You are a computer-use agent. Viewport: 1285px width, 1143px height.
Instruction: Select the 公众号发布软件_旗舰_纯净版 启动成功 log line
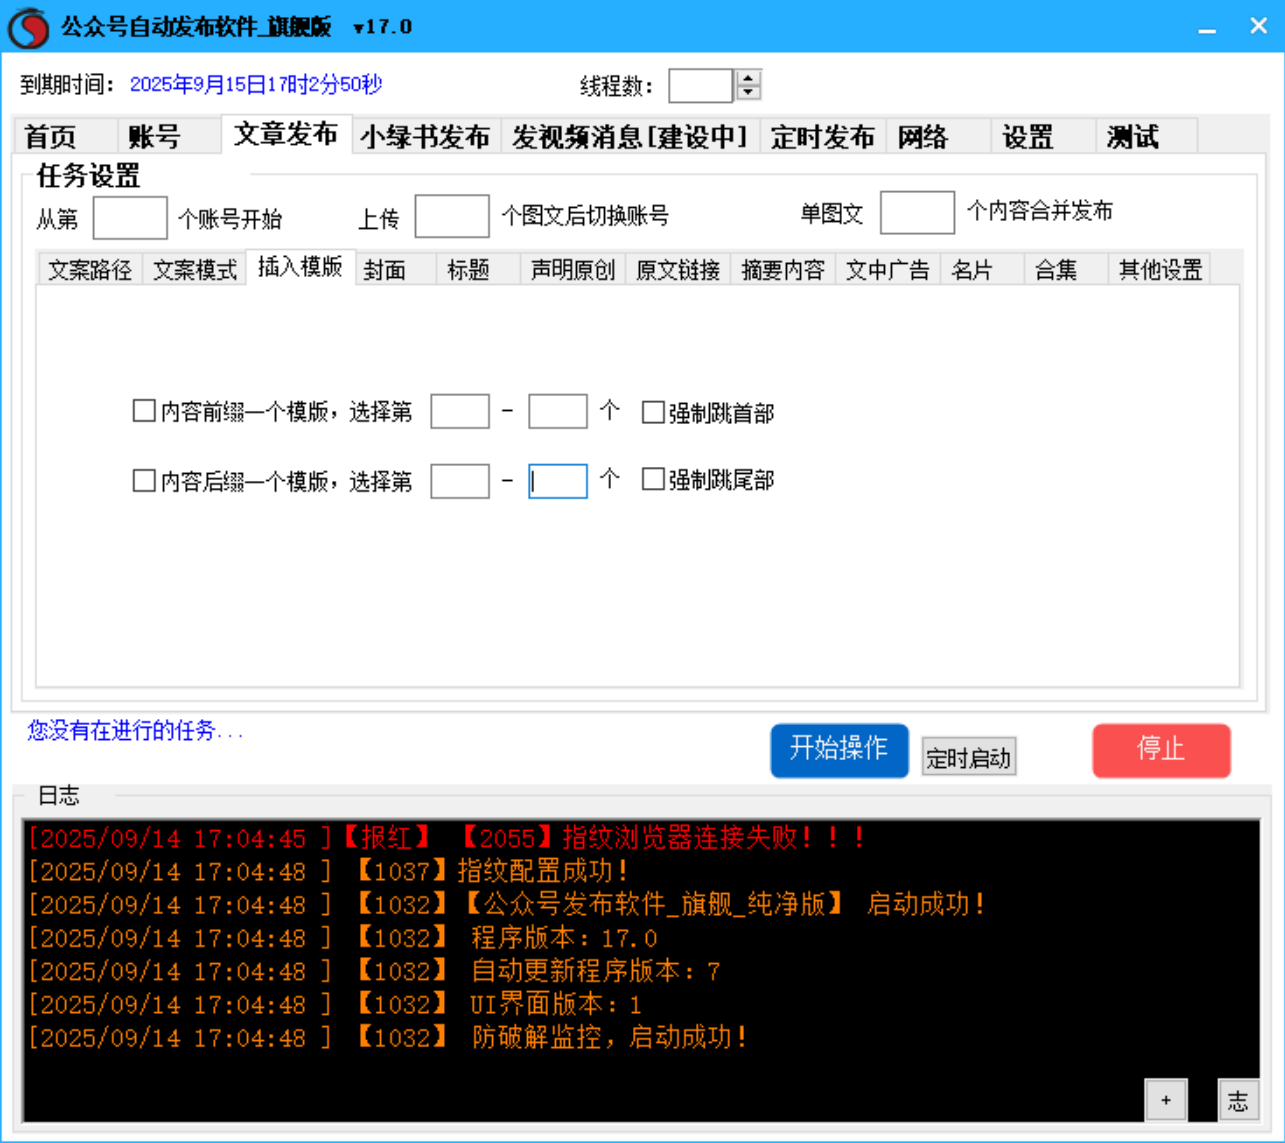tap(507, 904)
